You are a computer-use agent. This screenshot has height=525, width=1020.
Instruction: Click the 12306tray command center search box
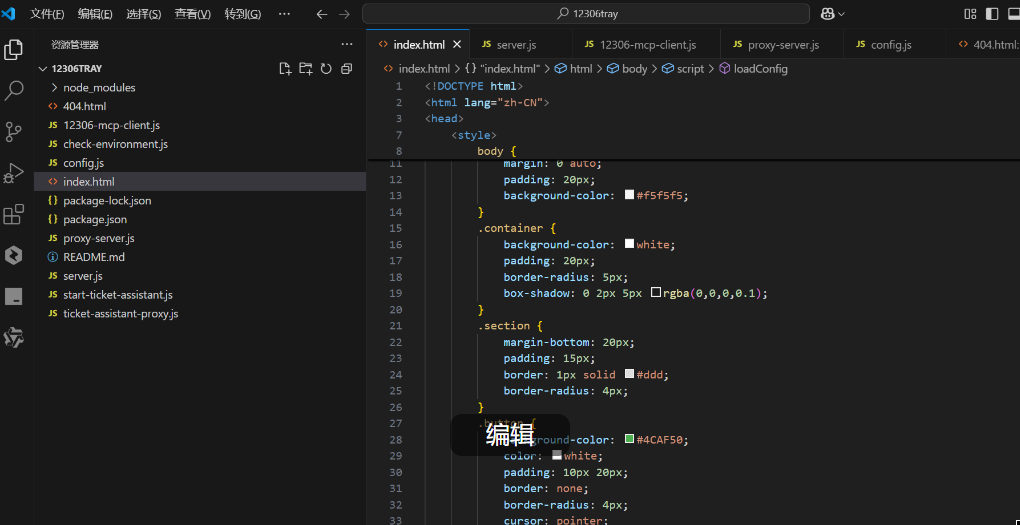(585, 14)
